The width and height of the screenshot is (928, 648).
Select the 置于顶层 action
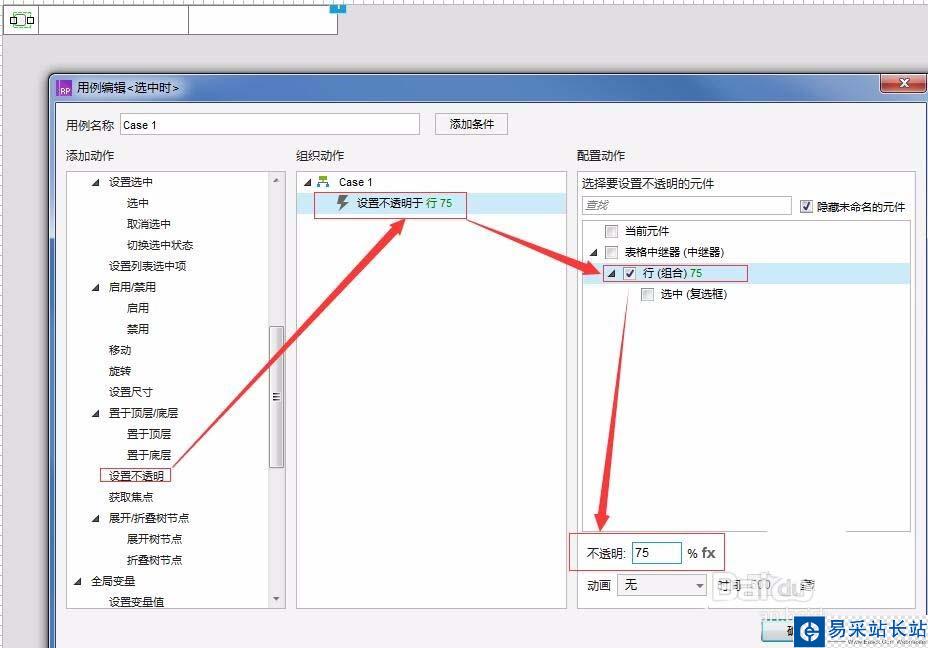coord(149,434)
